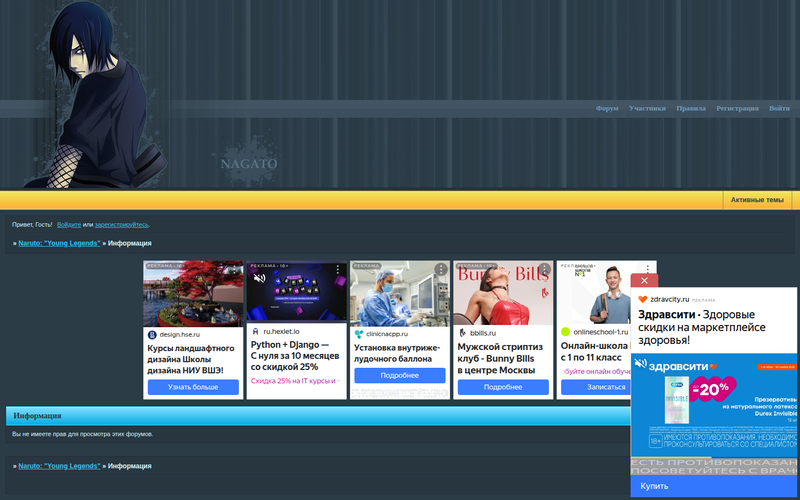The image size is (800, 500).
Task: Click the design.hse.ru favicon icon
Action: click(152, 334)
